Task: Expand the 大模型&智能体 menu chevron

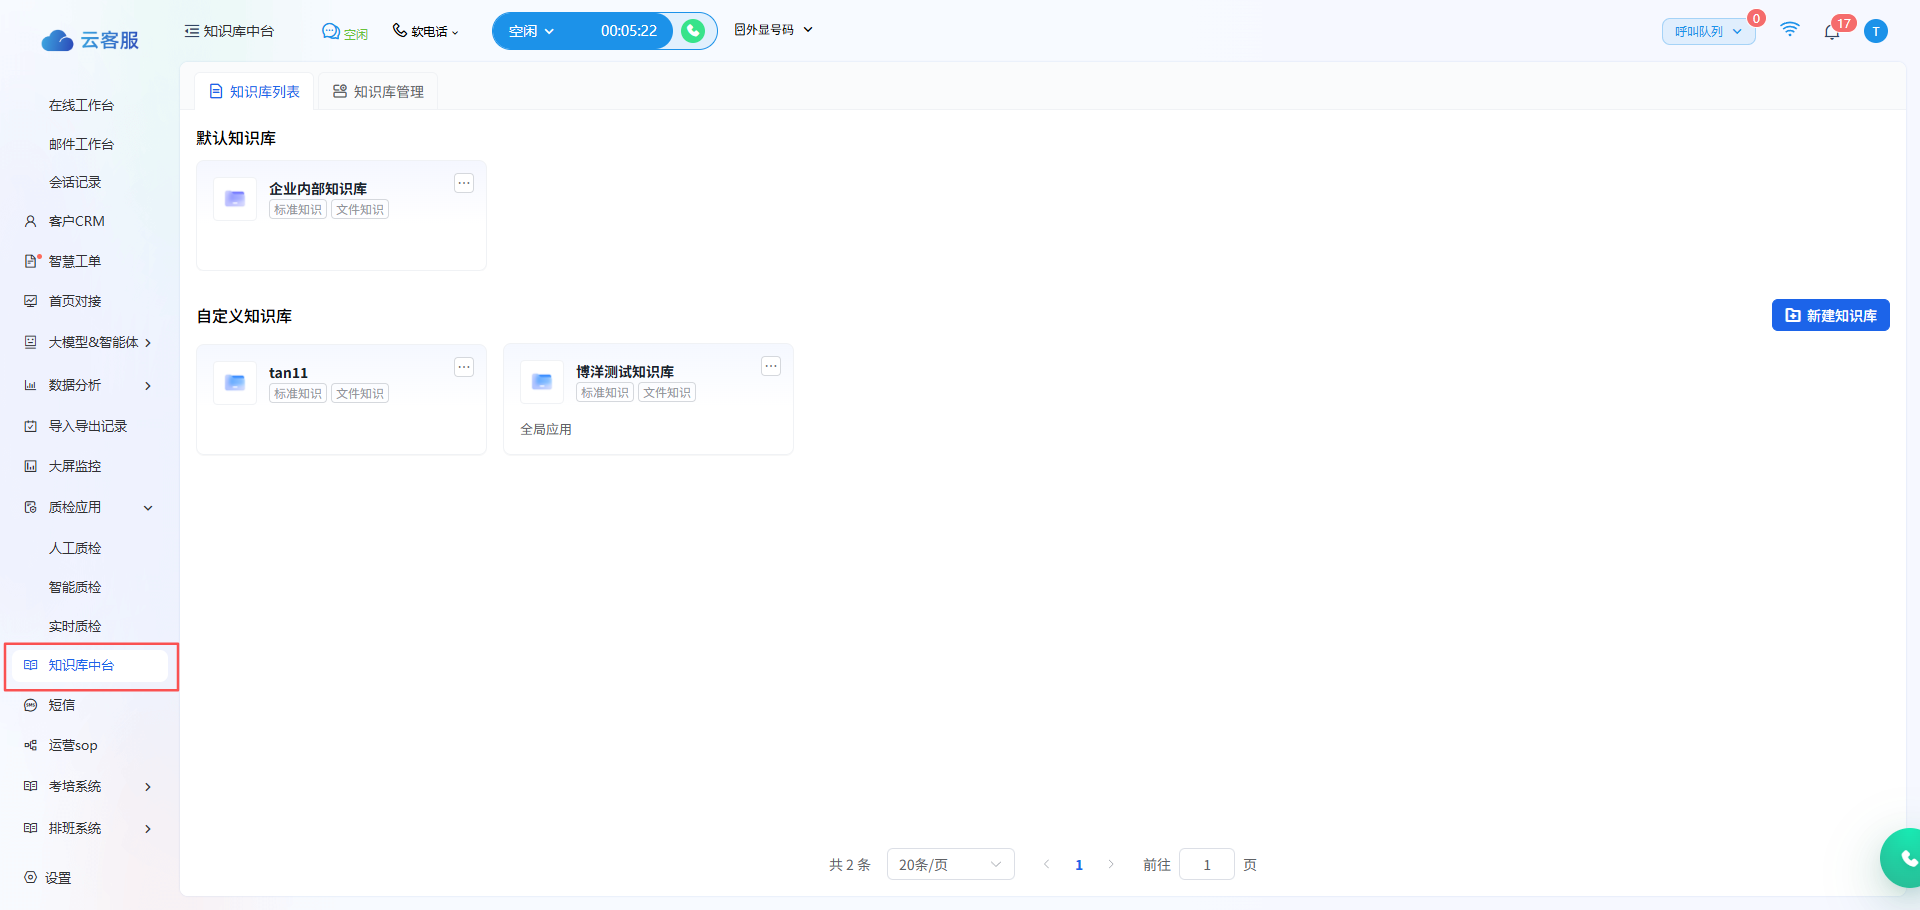Action: [148, 343]
